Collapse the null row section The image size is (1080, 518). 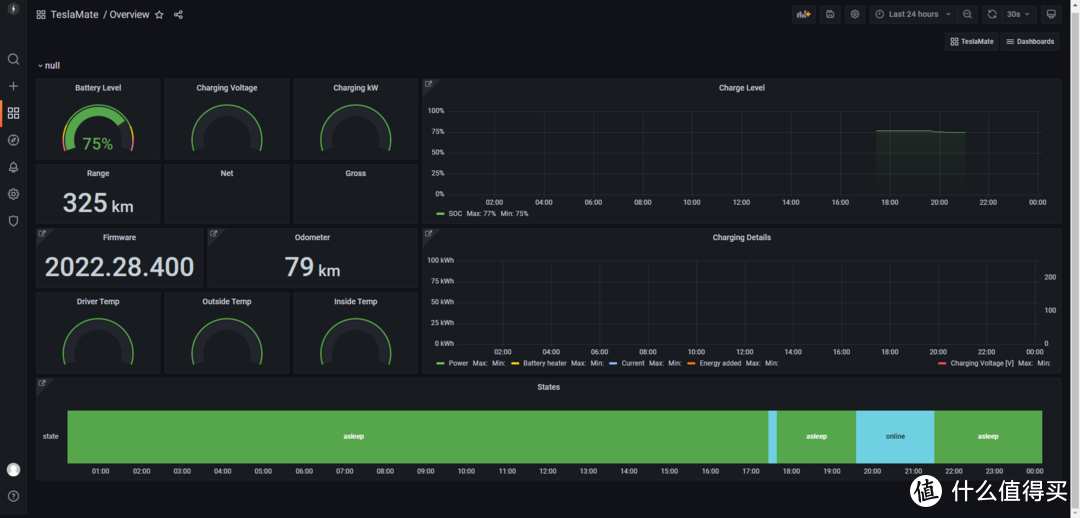(x=48, y=66)
